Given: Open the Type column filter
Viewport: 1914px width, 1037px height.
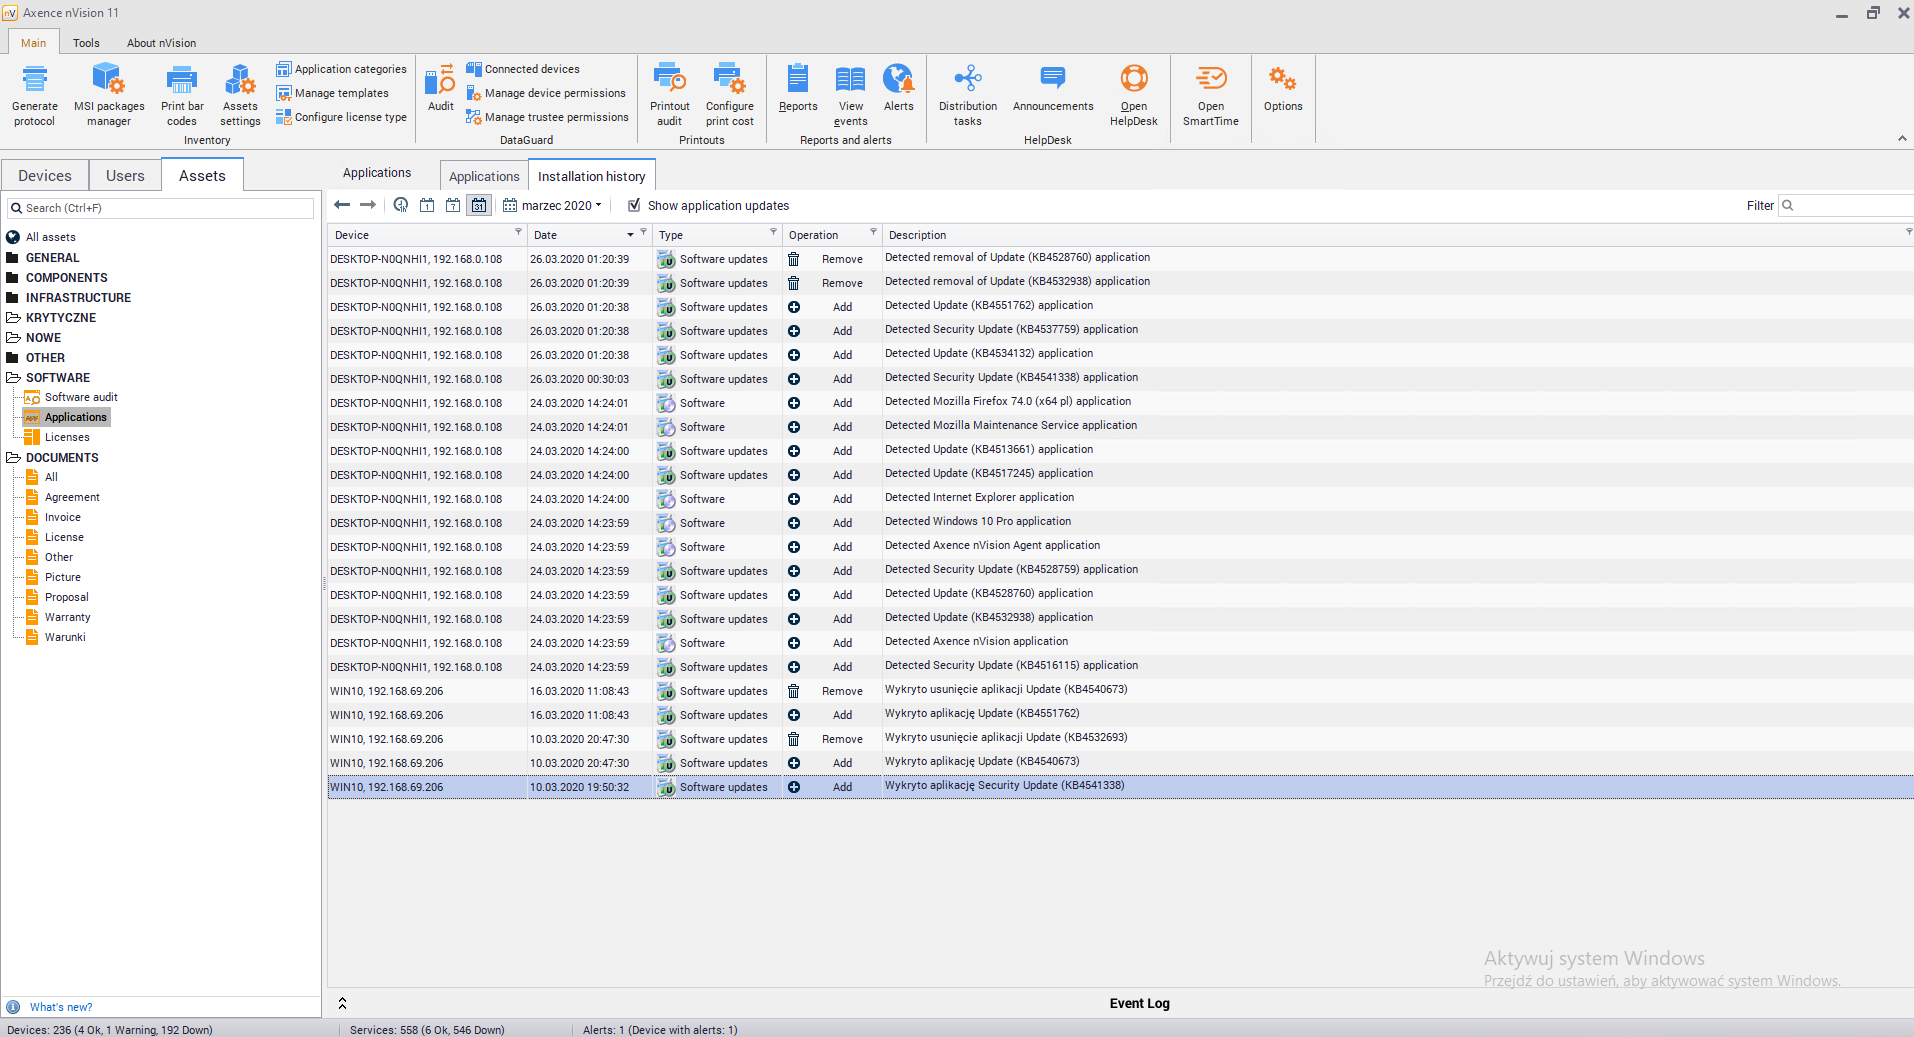Looking at the screenshot, I should coord(773,232).
